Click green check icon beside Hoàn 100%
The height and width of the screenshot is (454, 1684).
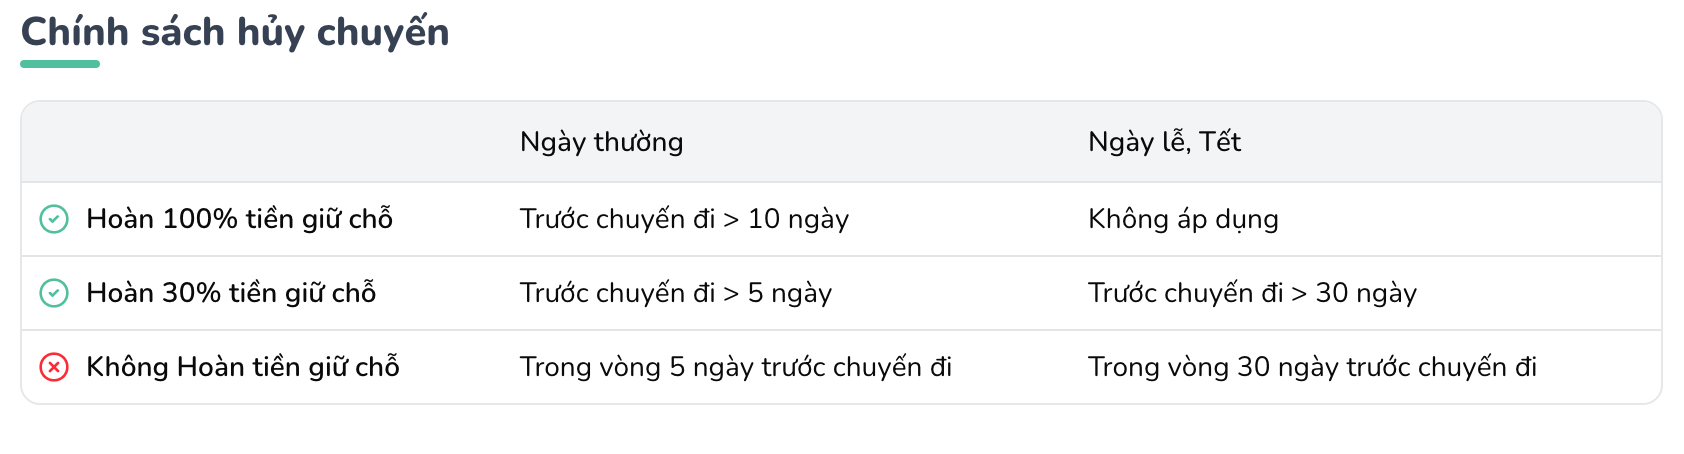pos(53,219)
